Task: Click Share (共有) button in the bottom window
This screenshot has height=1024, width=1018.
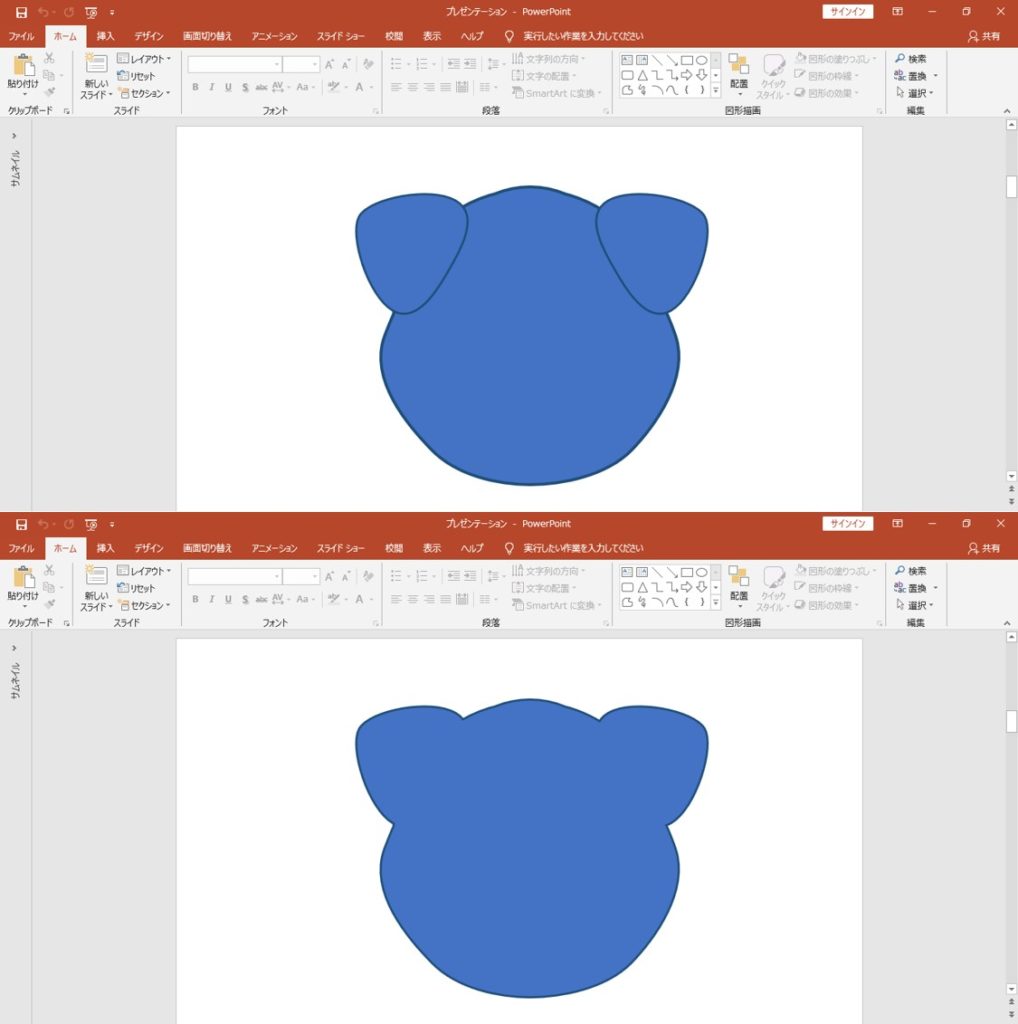Action: pos(984,548)
